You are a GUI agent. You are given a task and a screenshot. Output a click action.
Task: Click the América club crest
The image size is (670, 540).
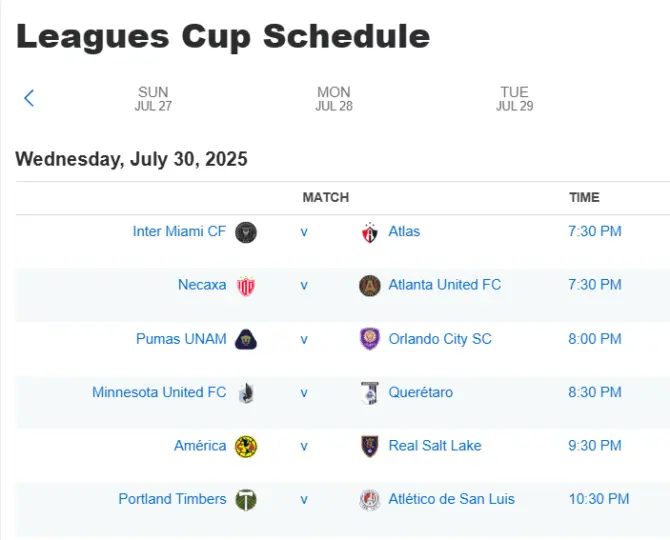pyautogui.click(x=246, y=446)
